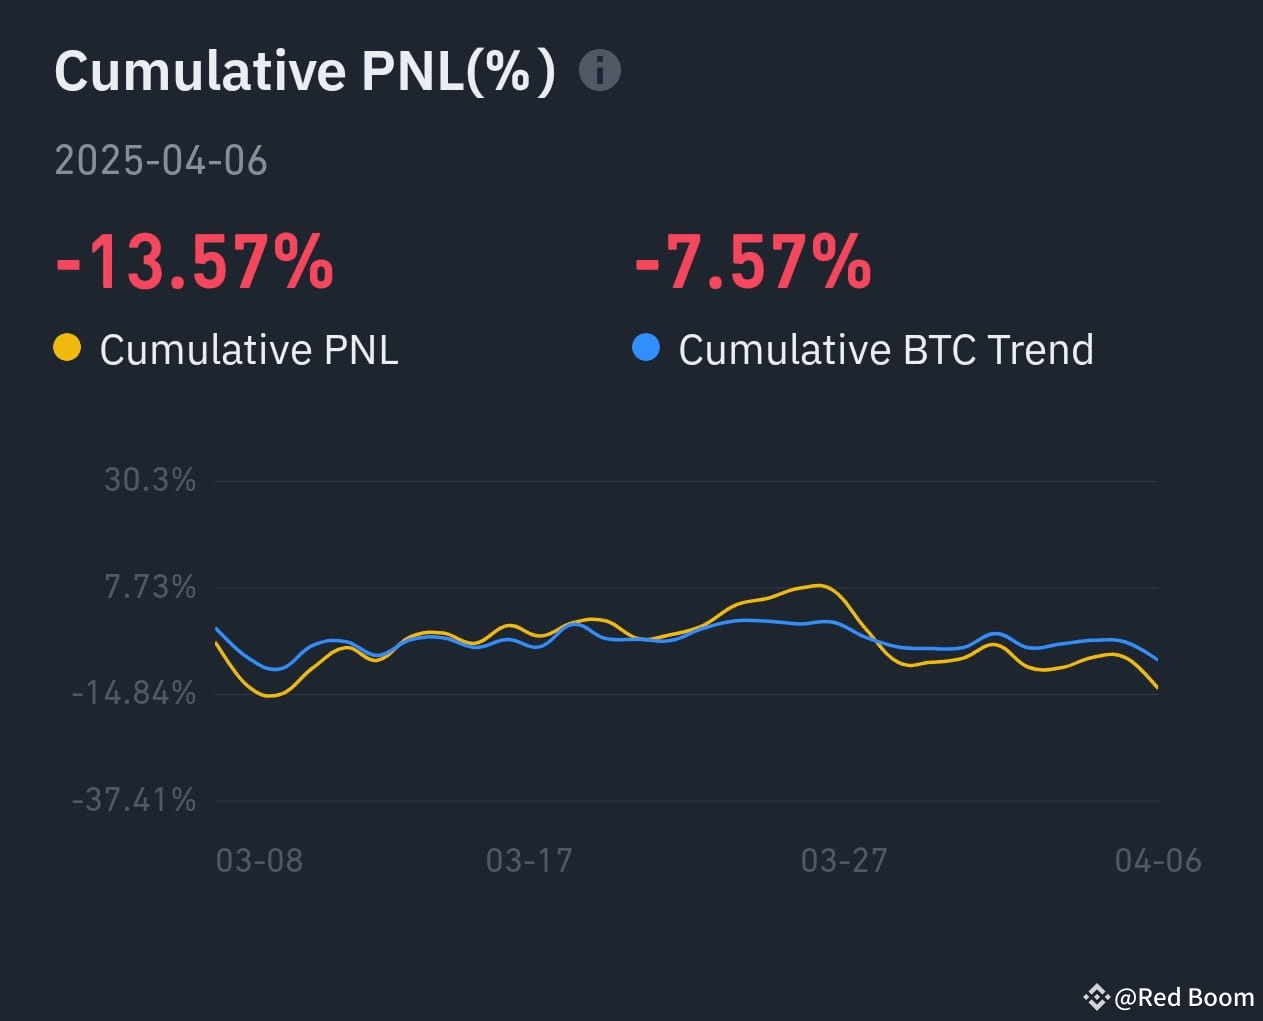
Task: Click the yellow Cumulative PNL legend dot
Action: coord(67,348)
